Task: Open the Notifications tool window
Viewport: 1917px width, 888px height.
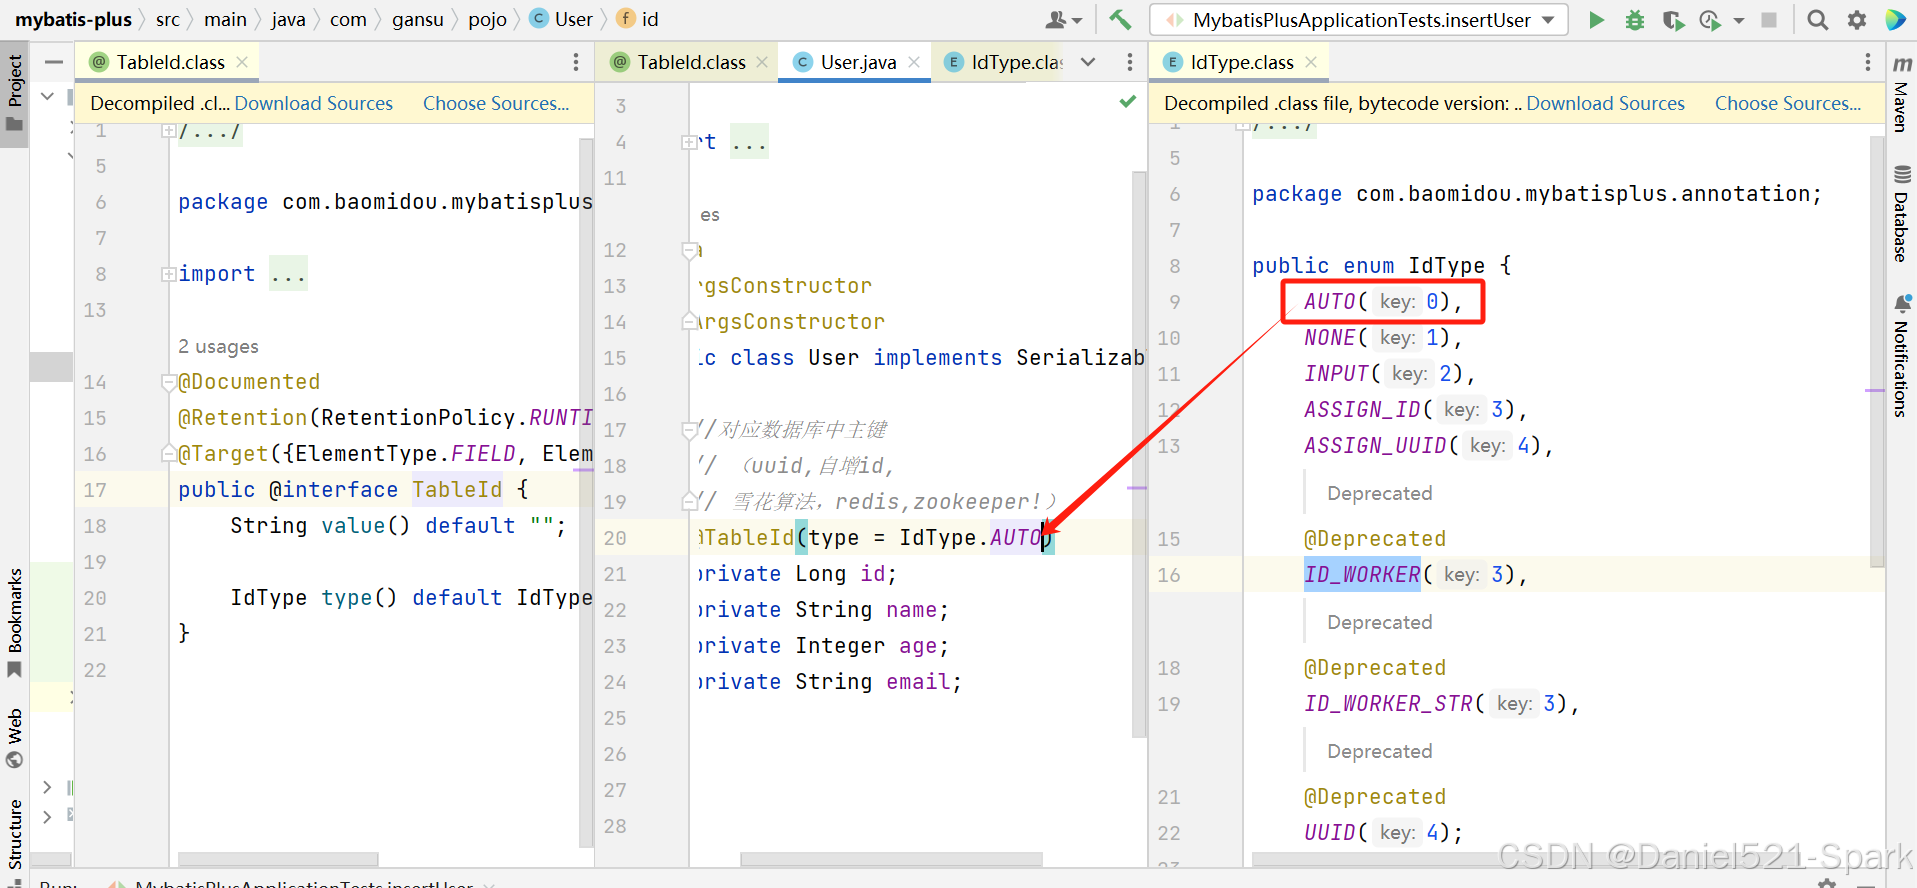Action: pyautogui.click(x=1901, y=356)
